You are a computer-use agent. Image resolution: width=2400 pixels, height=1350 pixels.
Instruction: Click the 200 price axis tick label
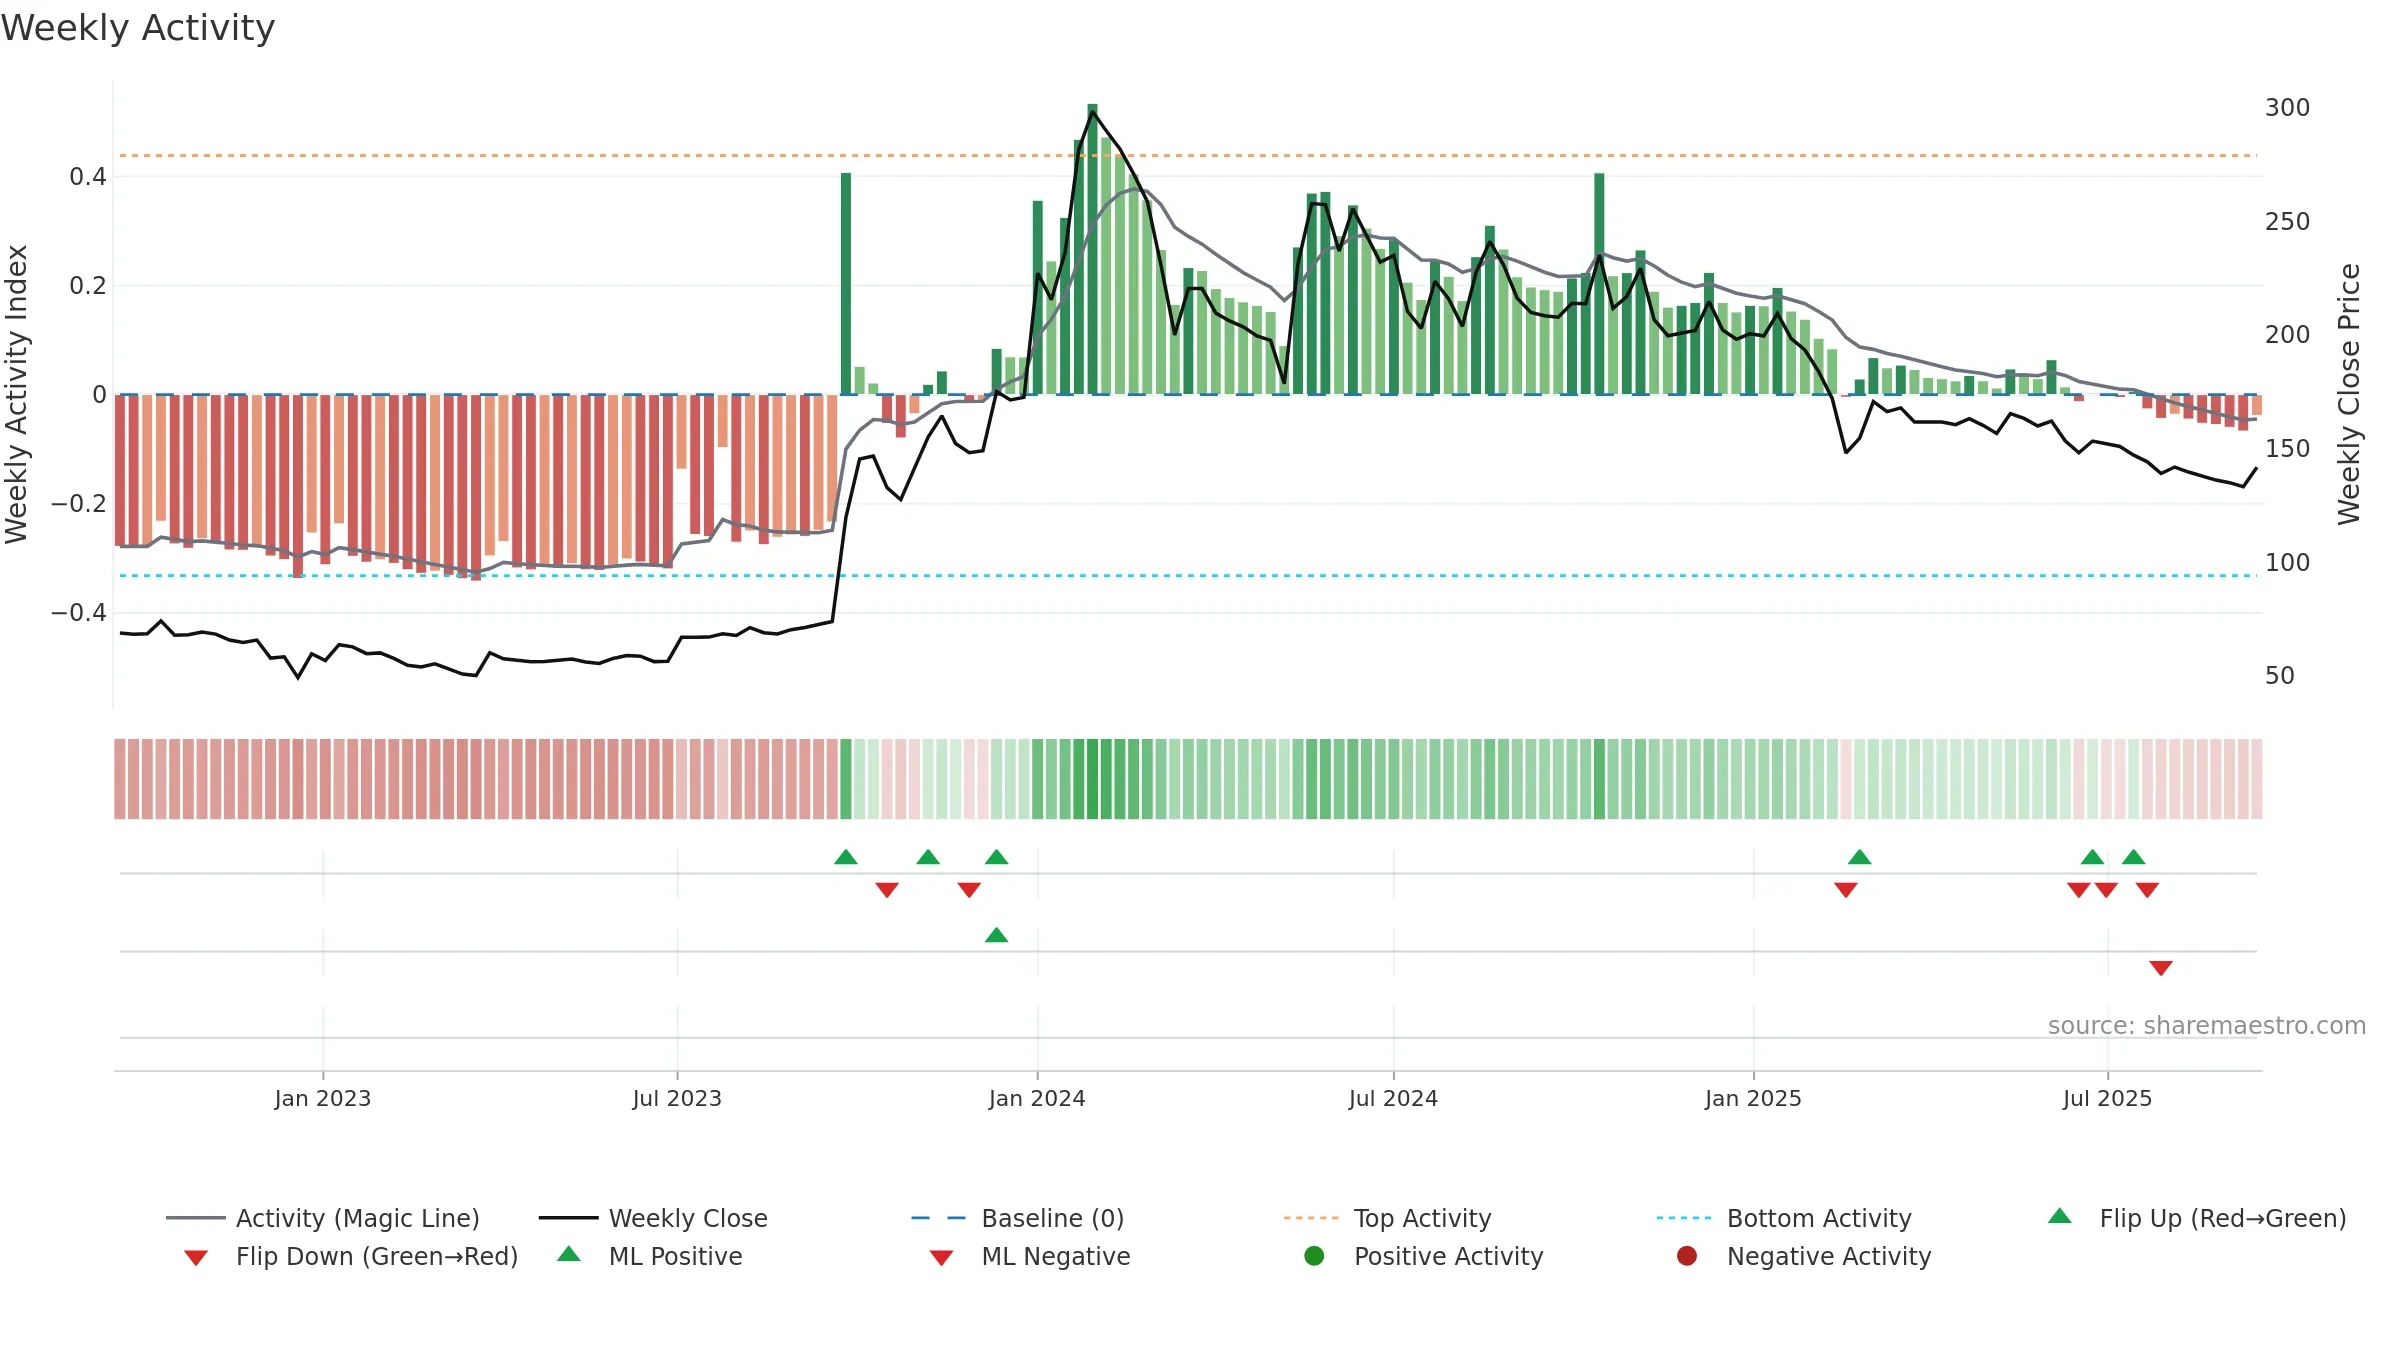pyautogui.click(x=2288, y=334)
